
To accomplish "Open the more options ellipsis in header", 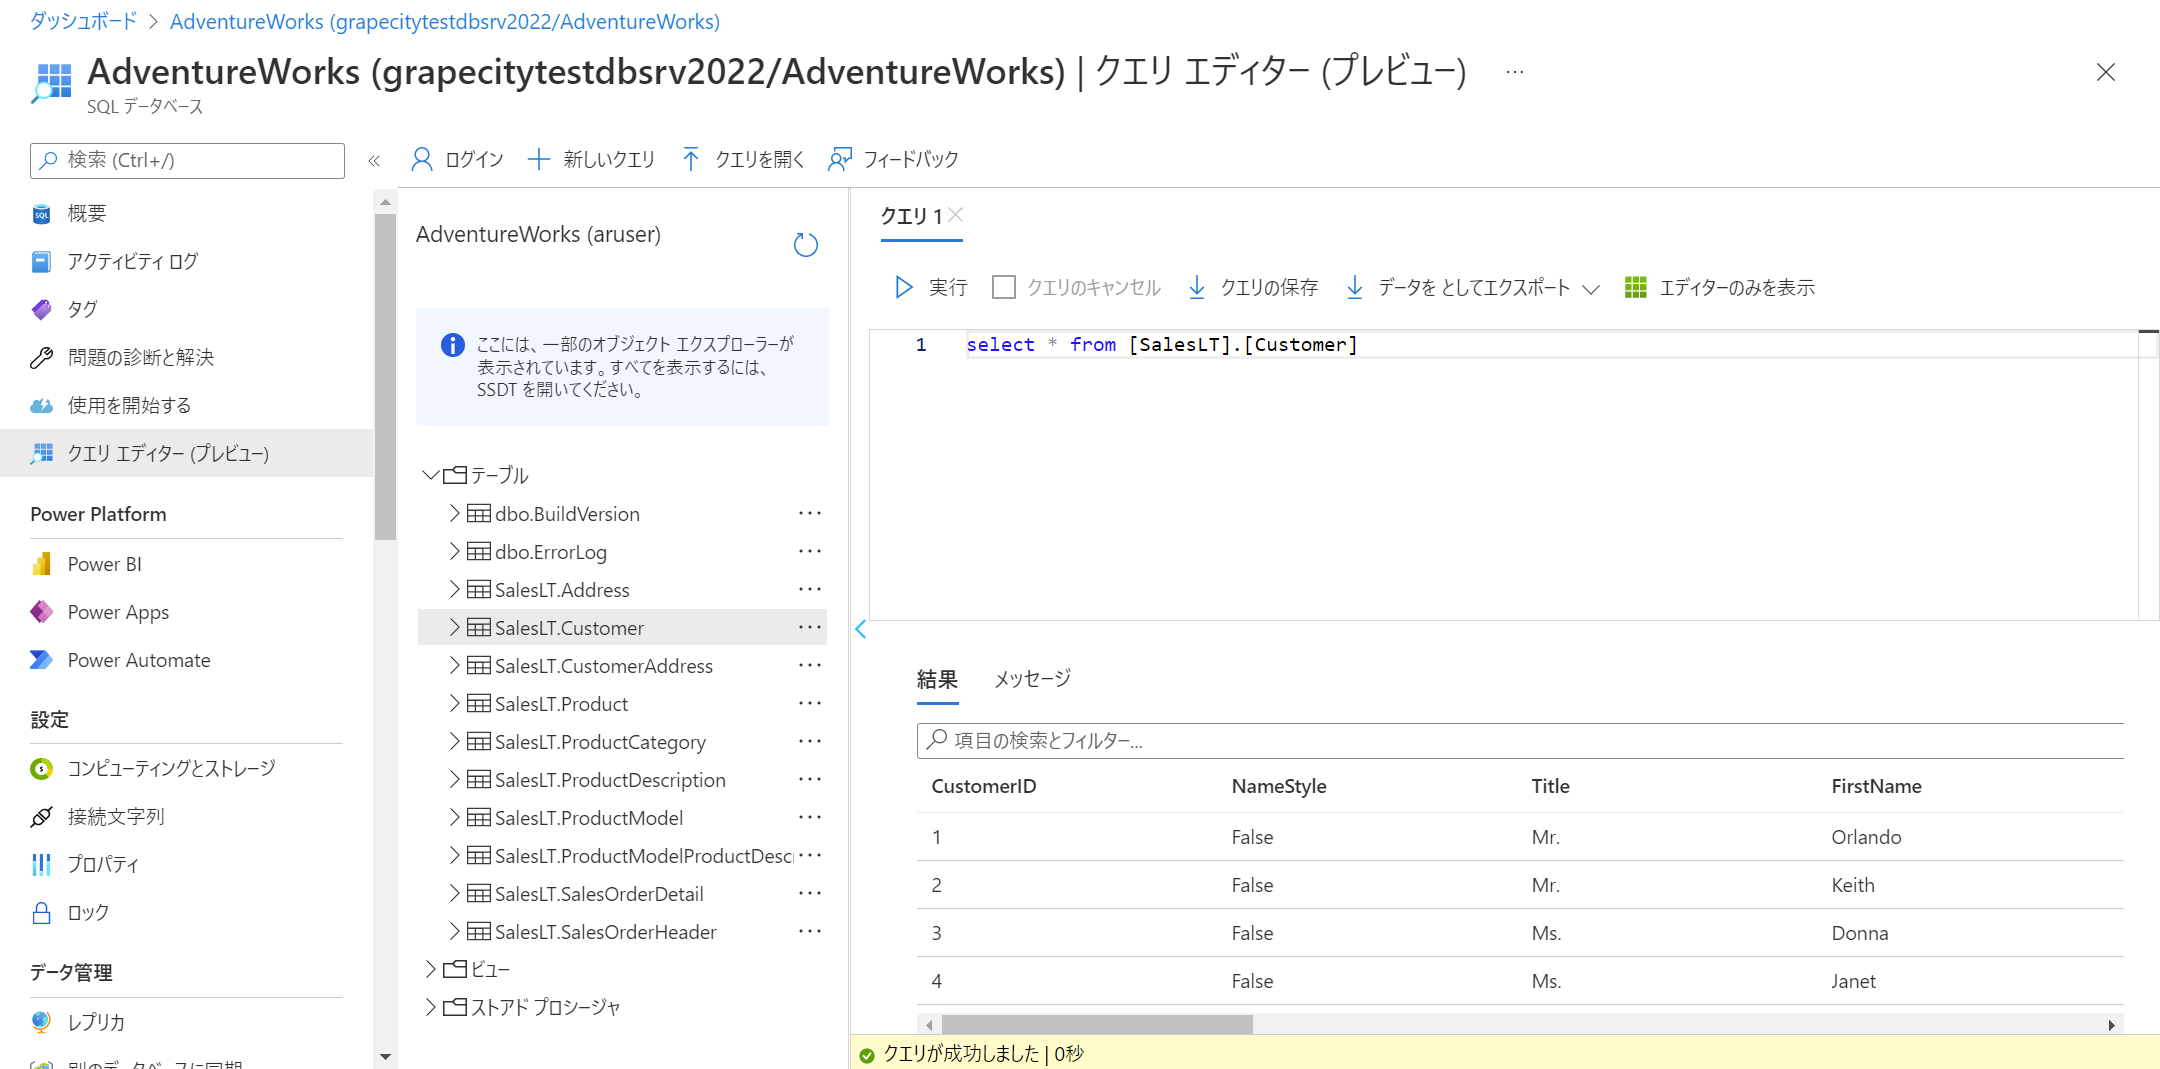I will pyautogui.click(x=1515, y=72).
